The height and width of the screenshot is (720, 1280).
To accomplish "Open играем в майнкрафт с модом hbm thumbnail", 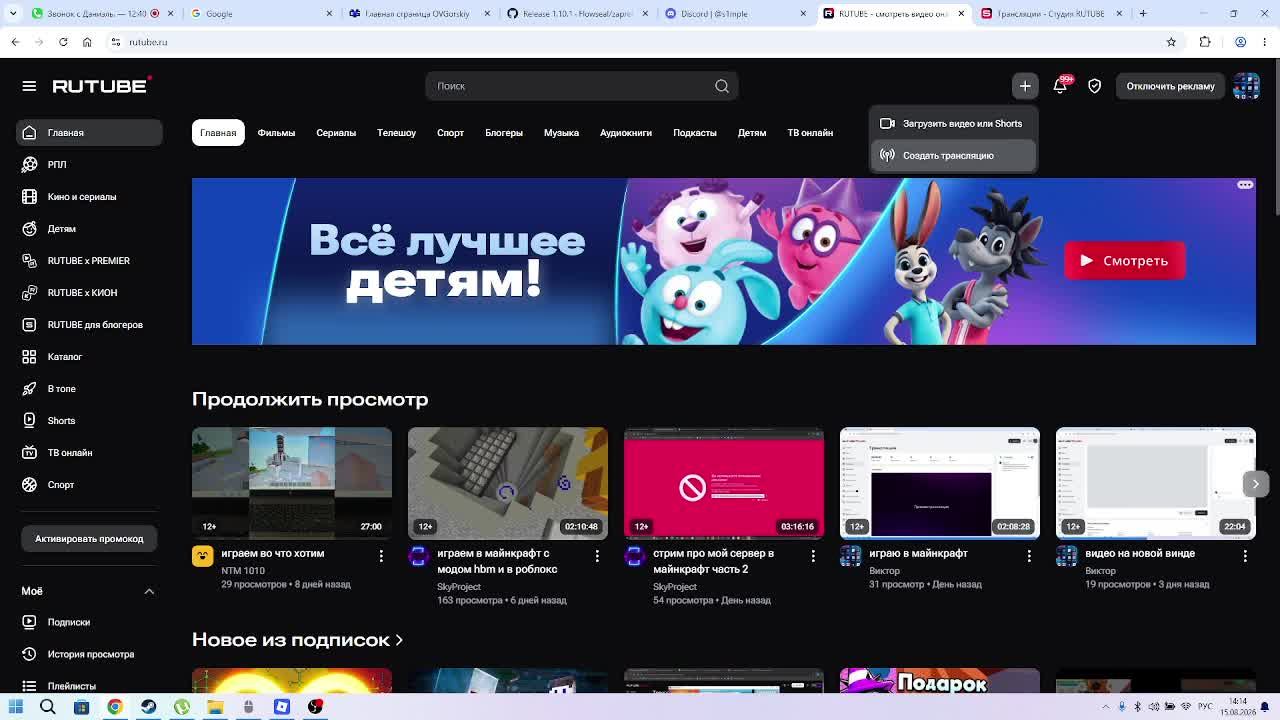I will (x=508, y=484).
